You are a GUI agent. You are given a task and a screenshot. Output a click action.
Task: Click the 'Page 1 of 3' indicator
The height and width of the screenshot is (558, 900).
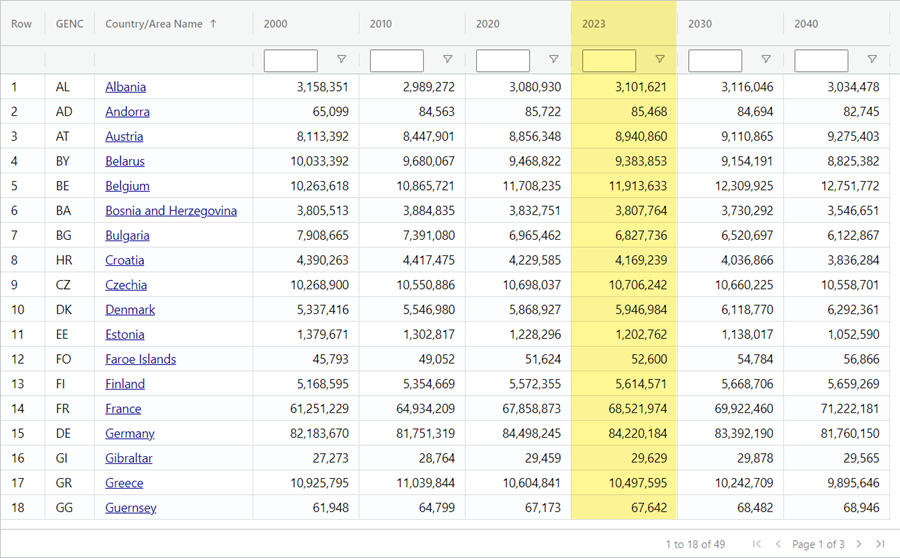[818, 544]
